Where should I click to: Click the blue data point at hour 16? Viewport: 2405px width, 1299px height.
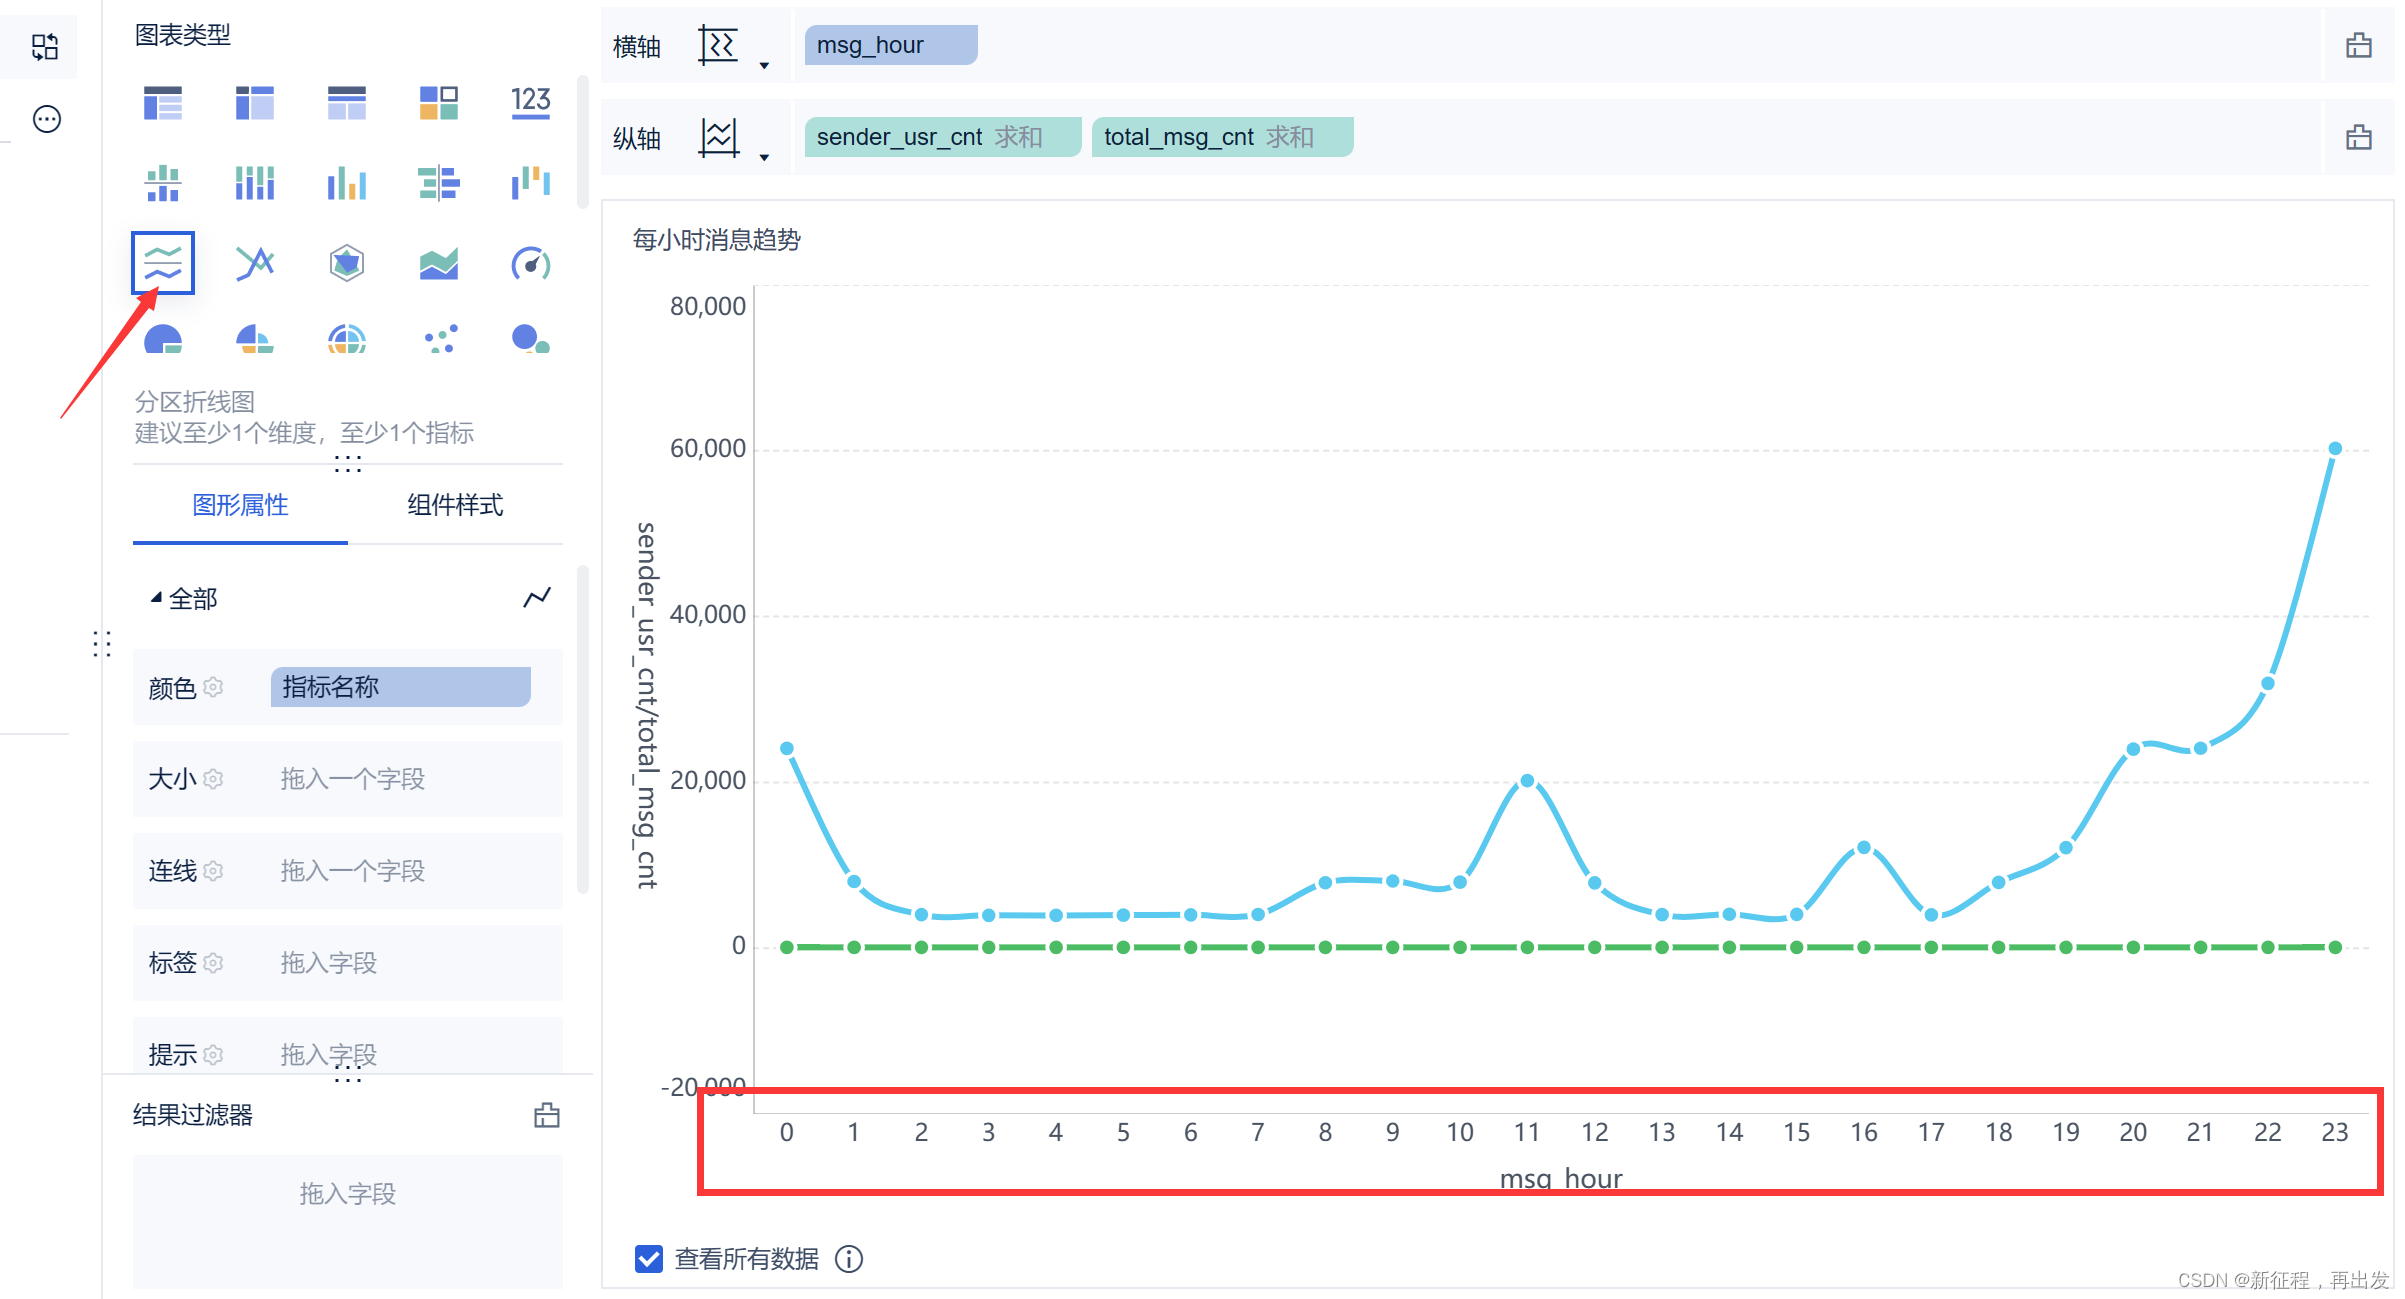1864,848
